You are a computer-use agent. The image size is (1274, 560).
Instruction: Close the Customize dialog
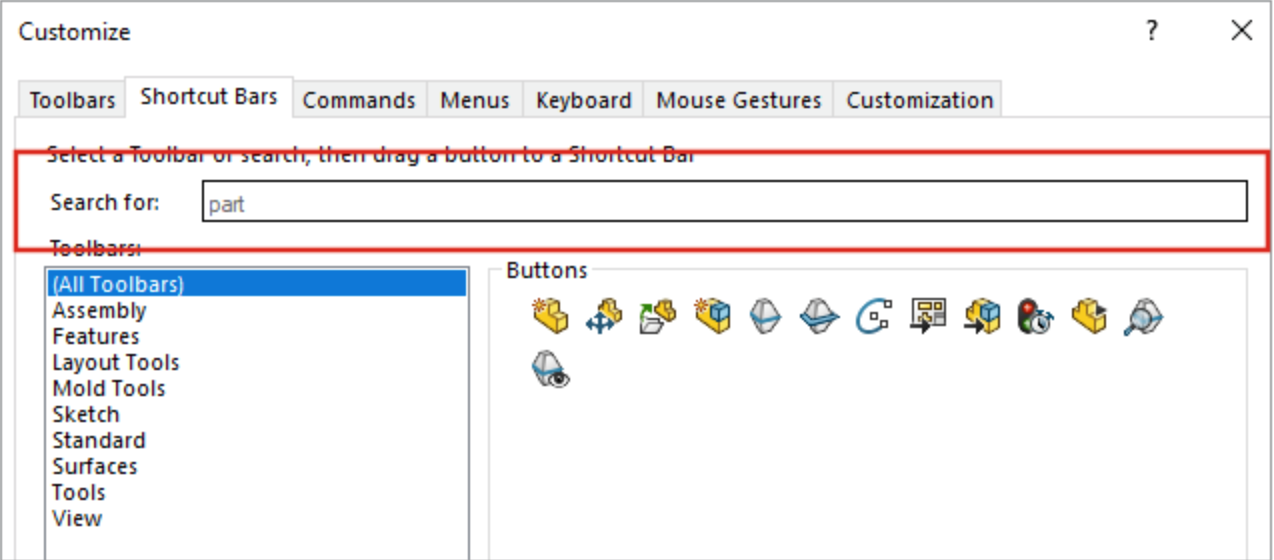tap(1241, 31)
